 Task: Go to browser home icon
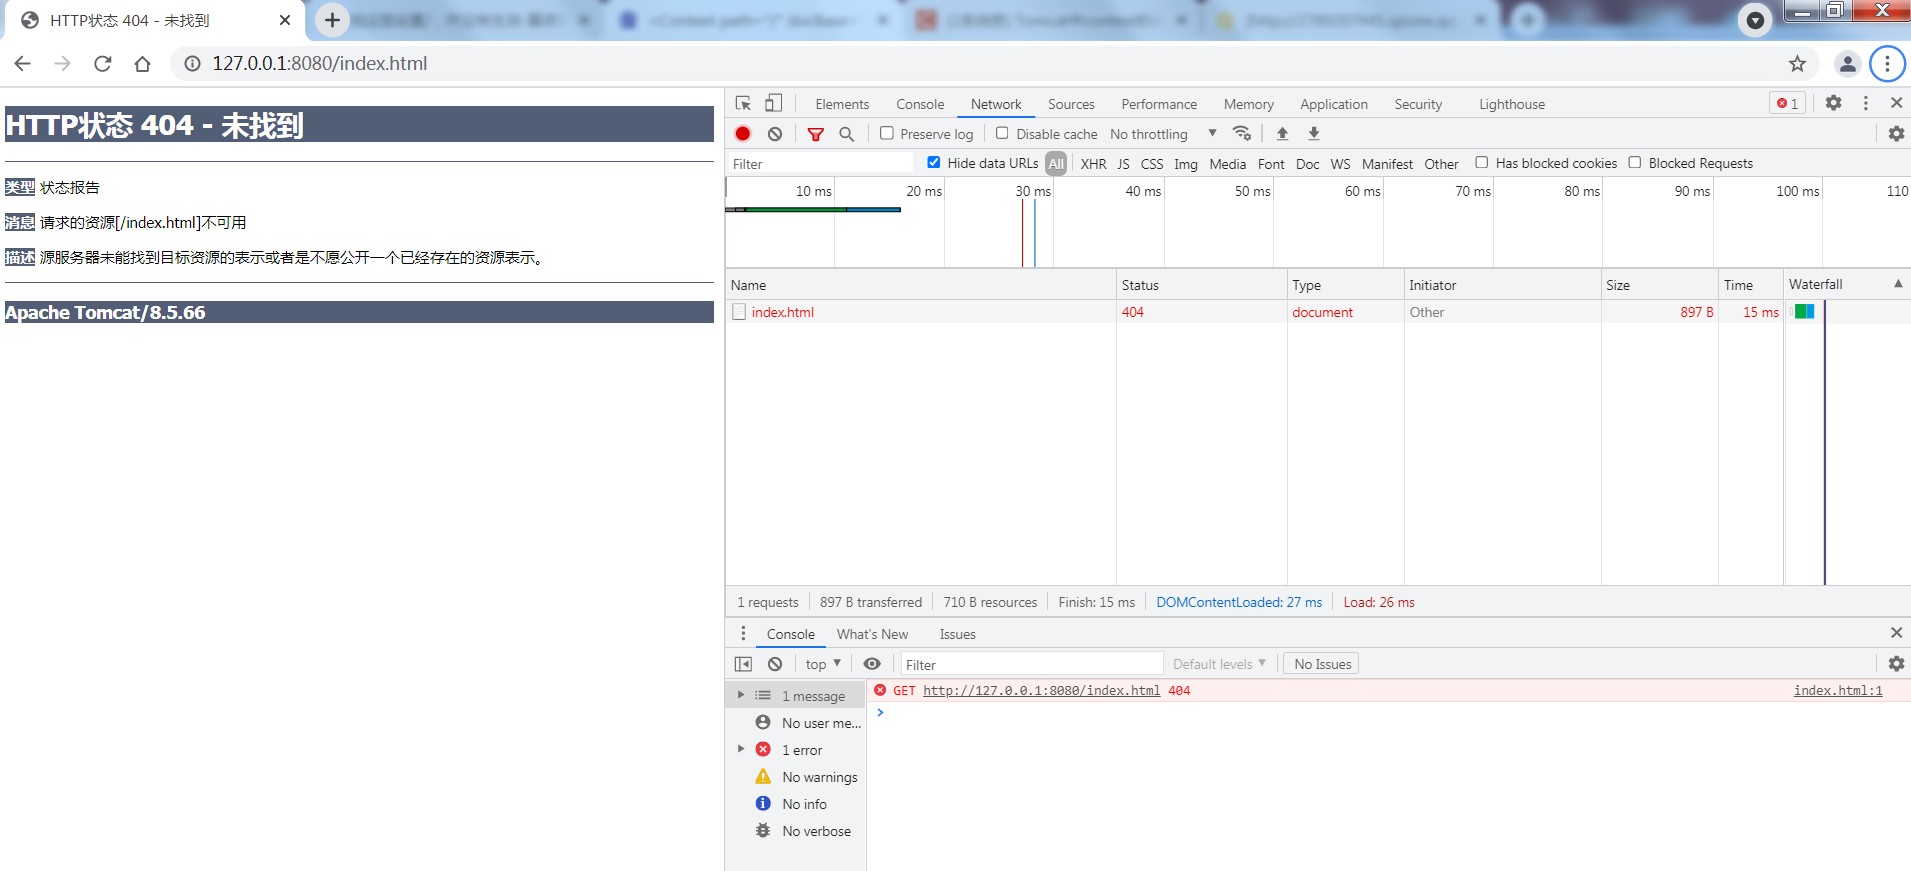point(142,63)
